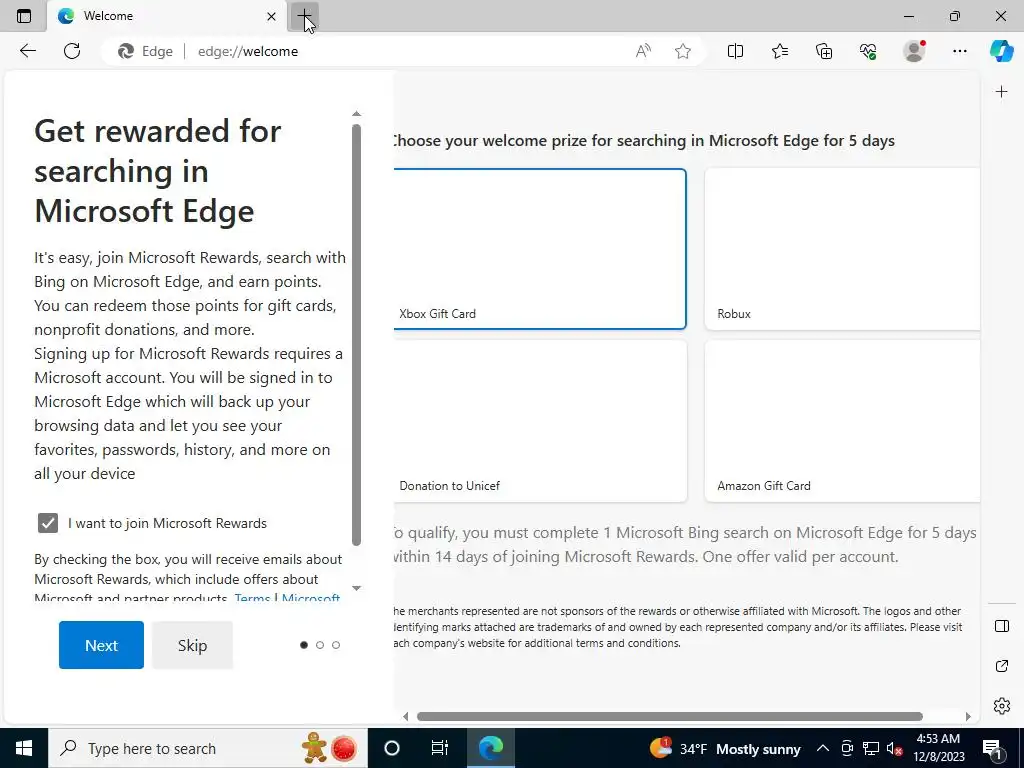Click the Choose your welcome prize heading

point(644,140)
